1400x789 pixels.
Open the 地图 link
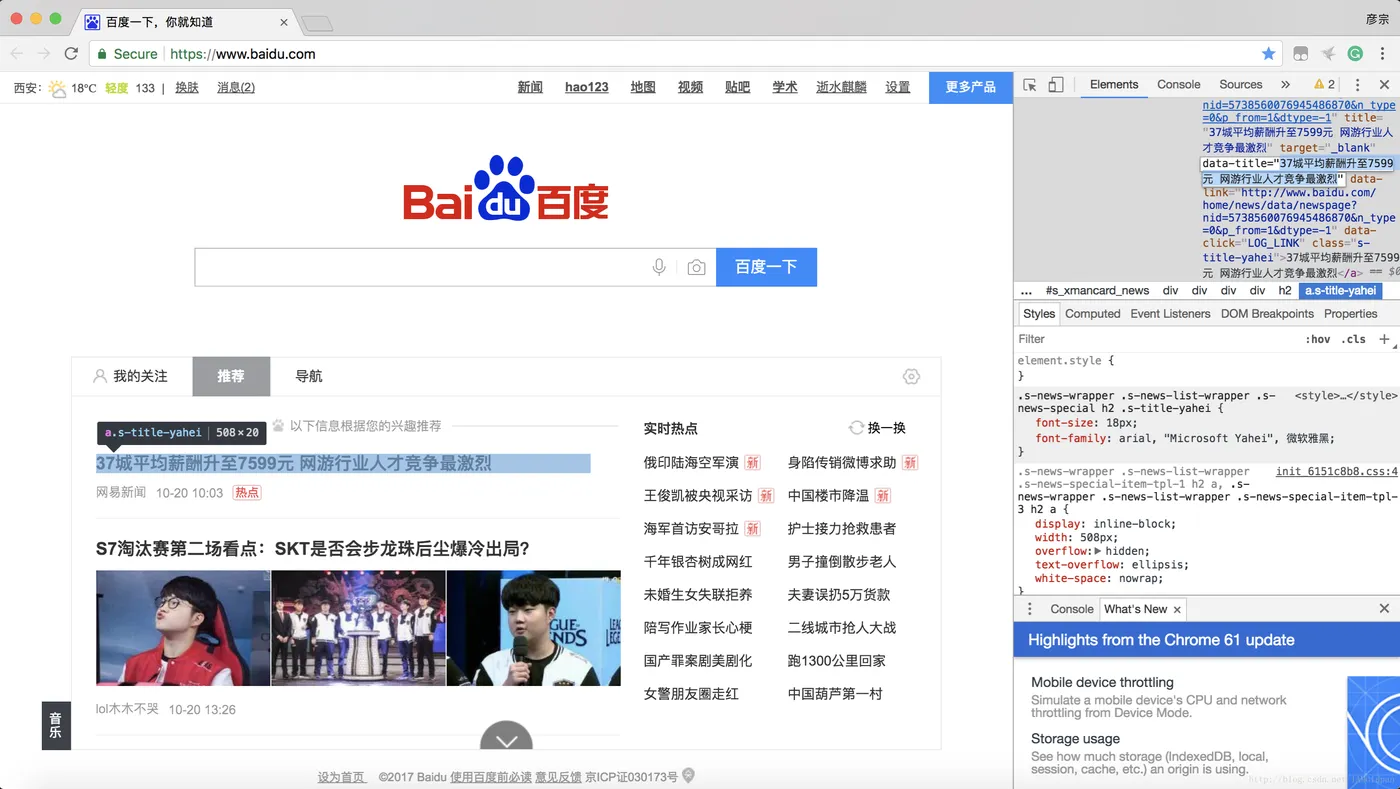point(643,88)
